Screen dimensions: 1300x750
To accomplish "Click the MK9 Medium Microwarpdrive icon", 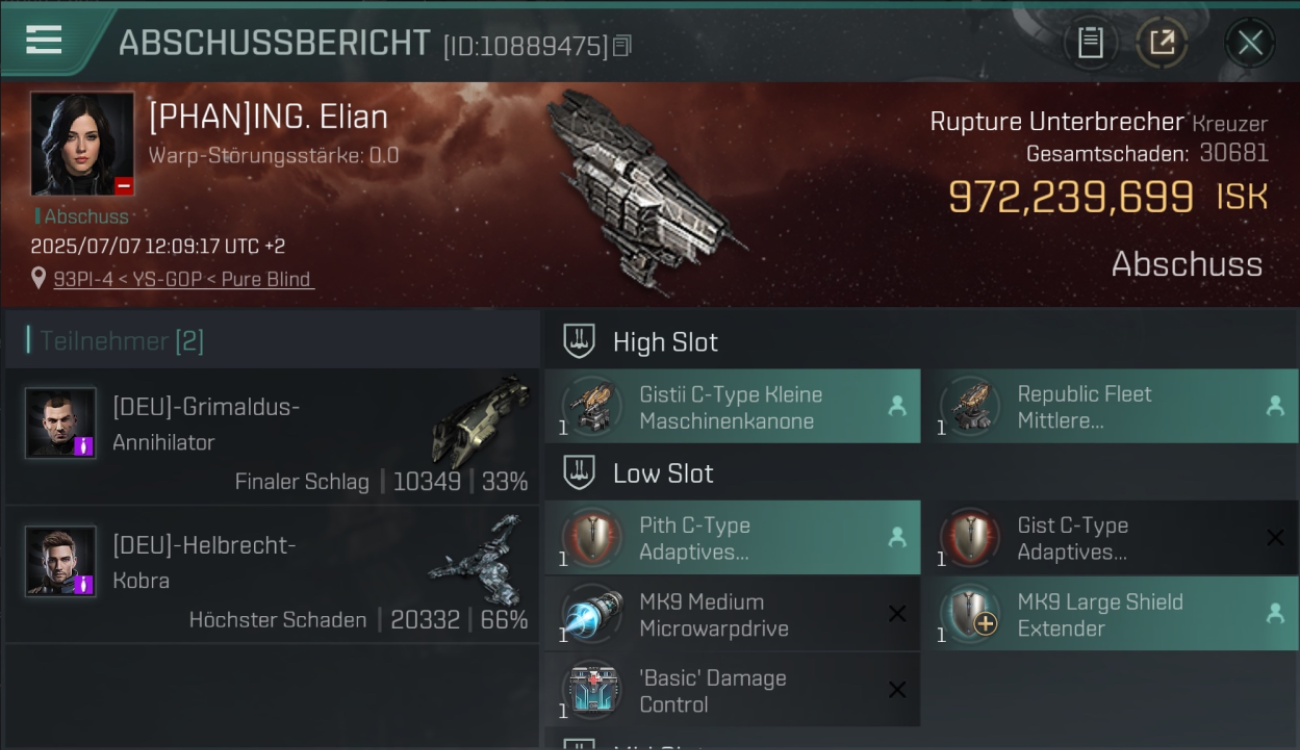I will point(592,614).
